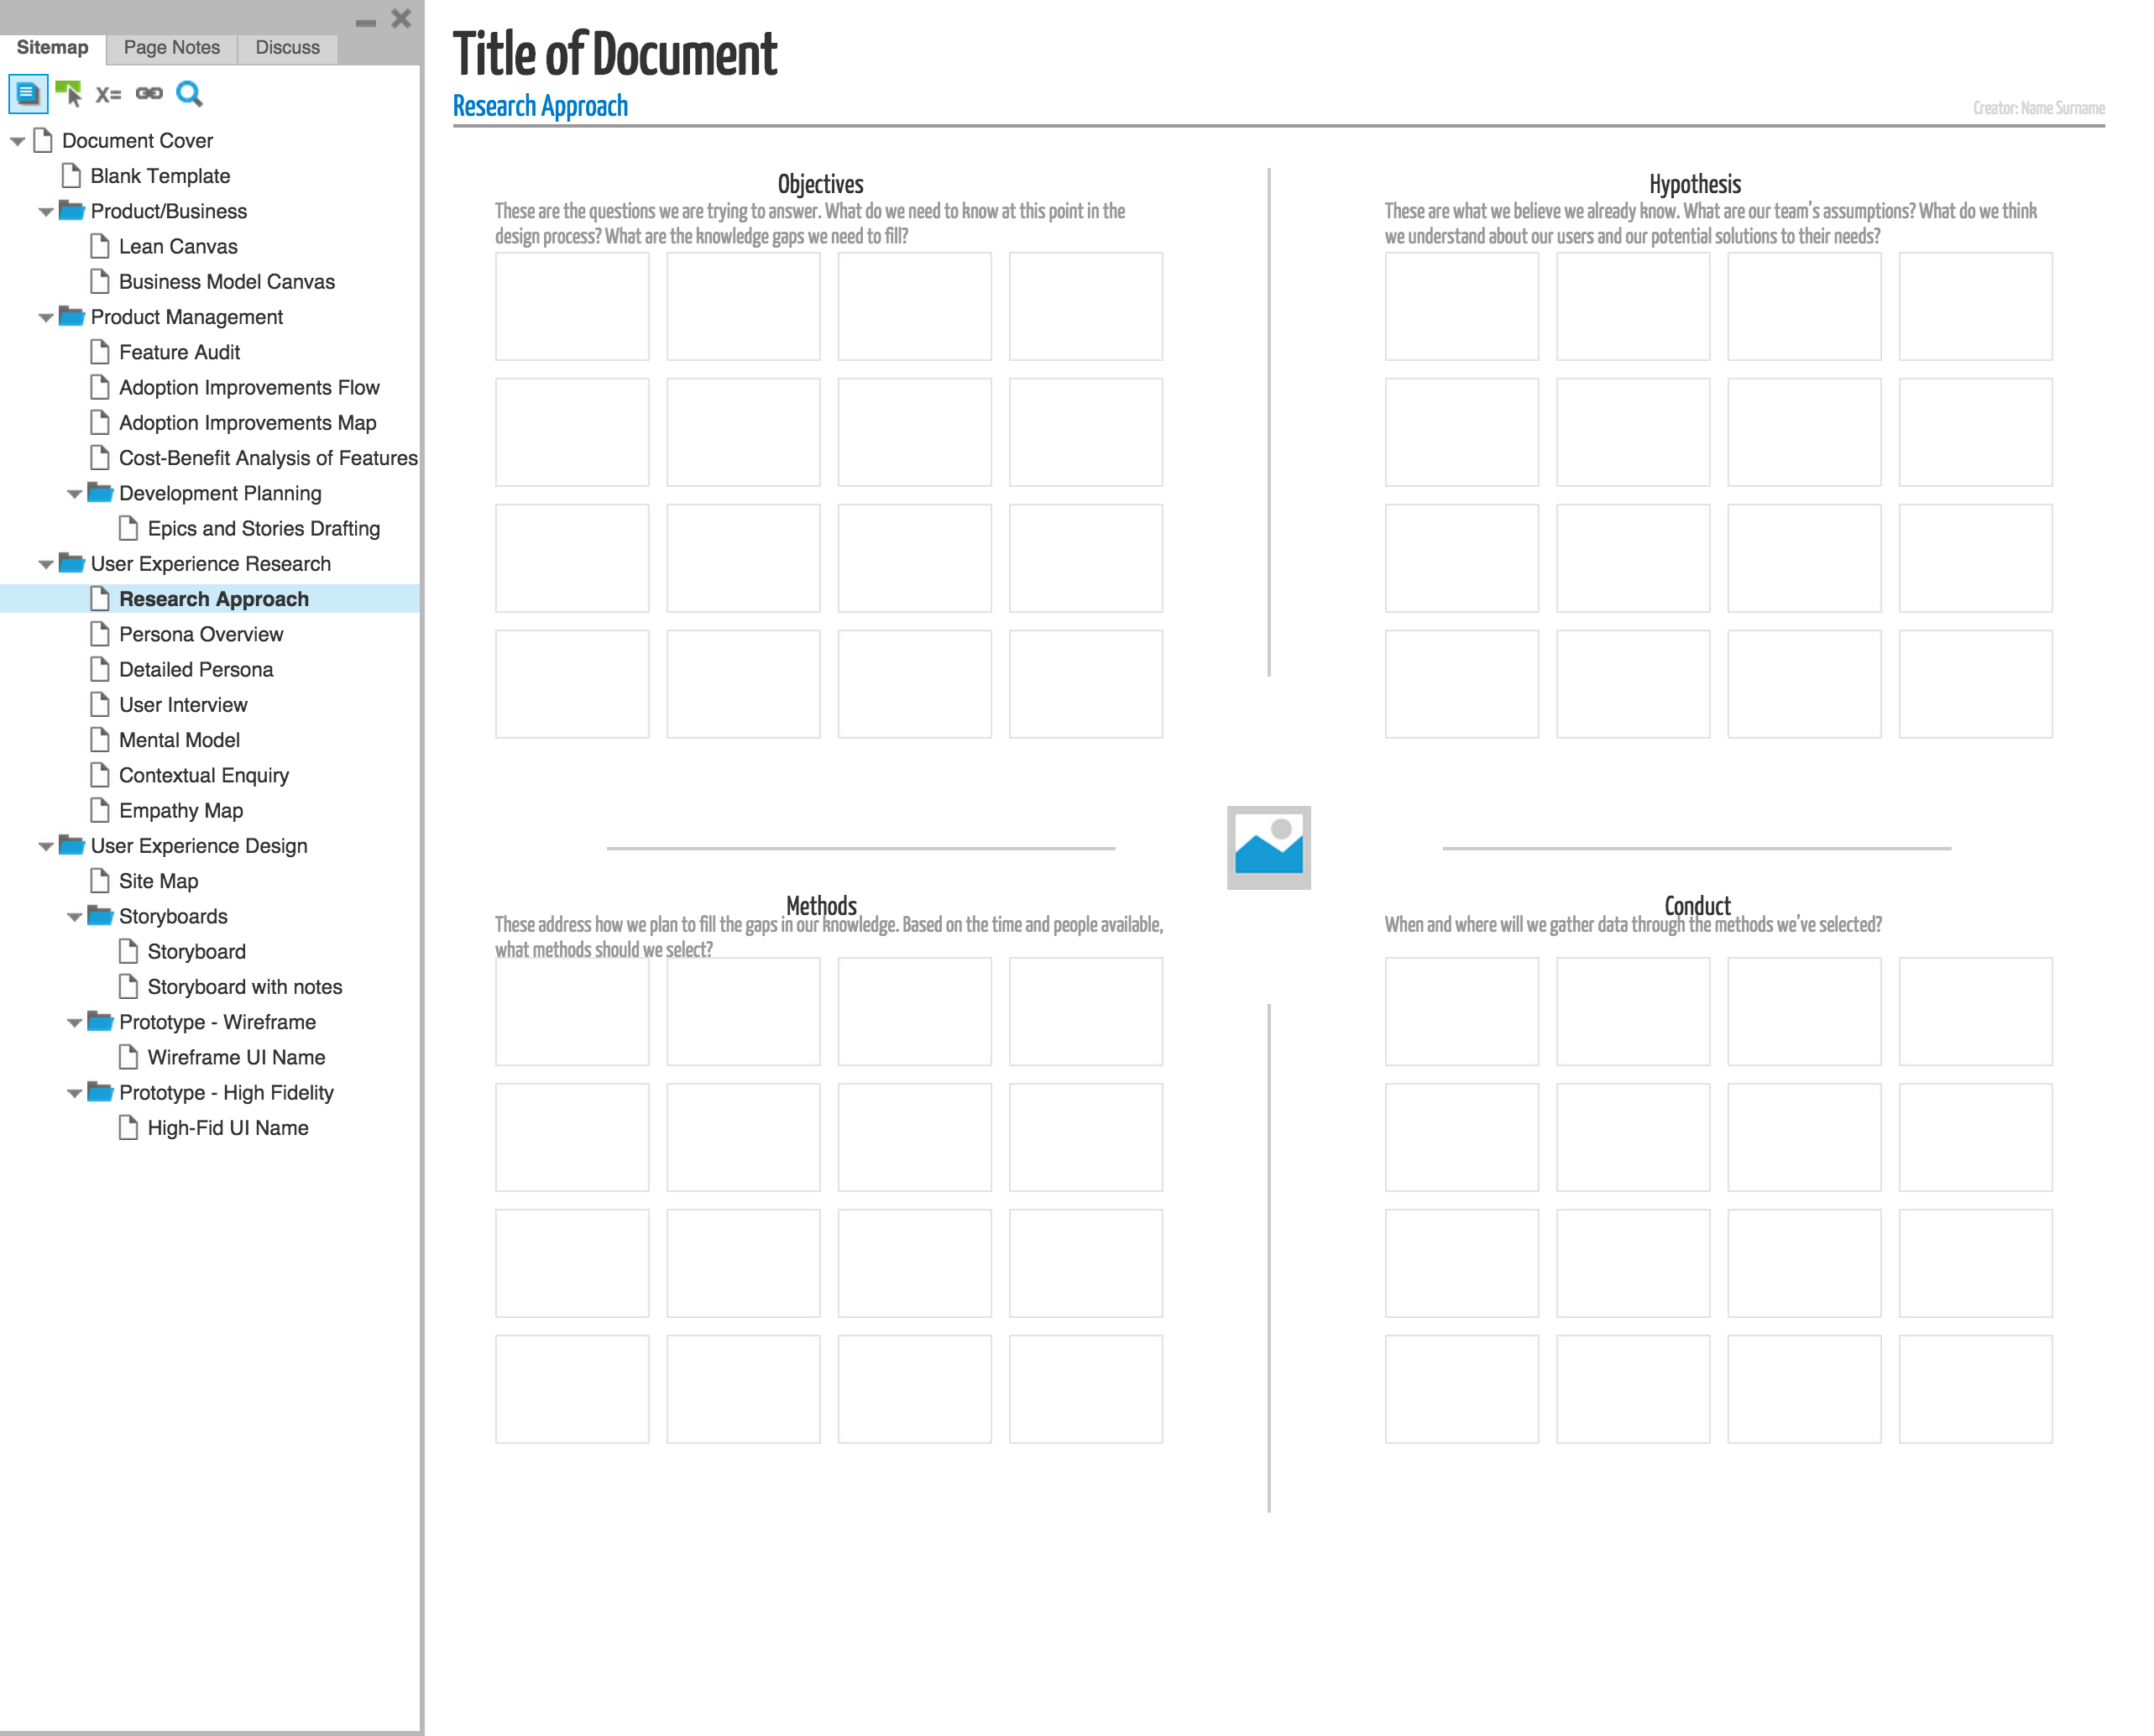Open Cost-Benefit Analysis of Features page
The height and width of the screenshot is (1736, 2154).
pyautogui.click(x=268, y=457)
